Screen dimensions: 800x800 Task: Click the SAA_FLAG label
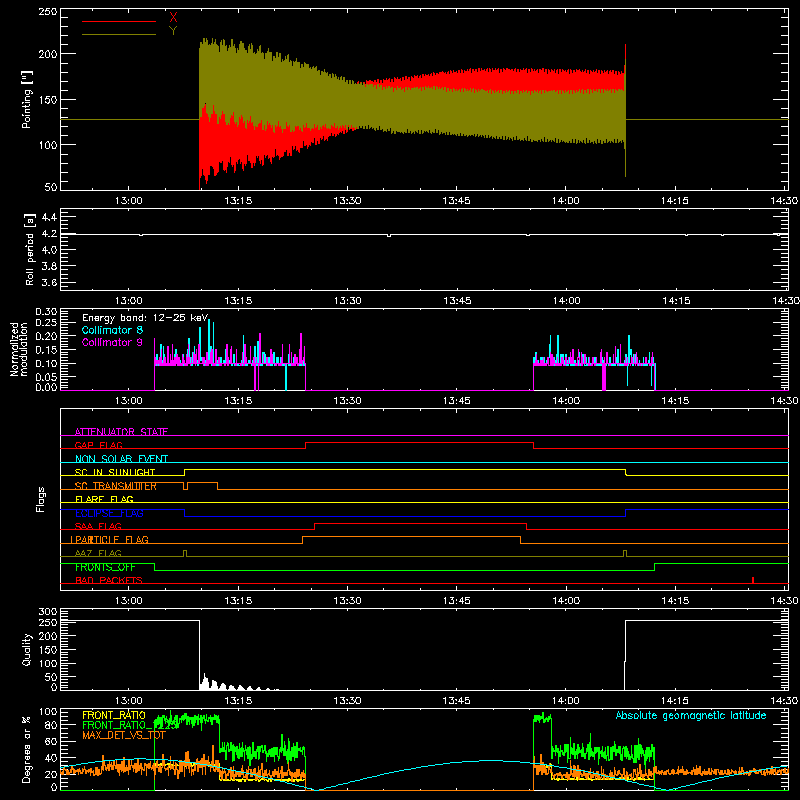tap(98, 526)
